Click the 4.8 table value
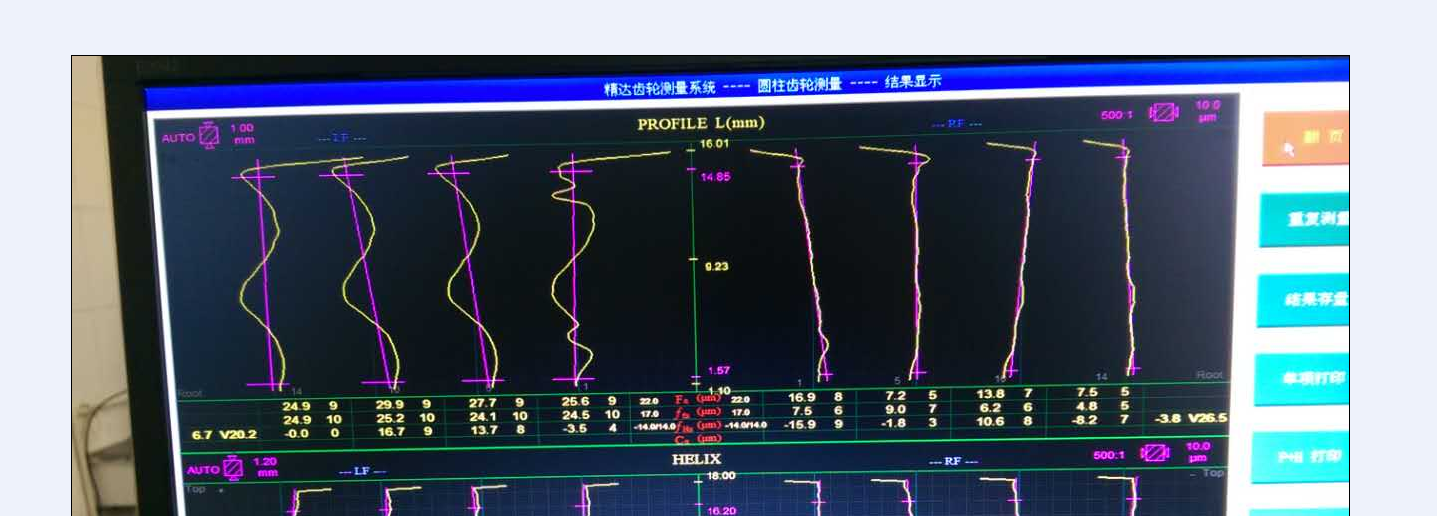 [x=1086, y=406]
